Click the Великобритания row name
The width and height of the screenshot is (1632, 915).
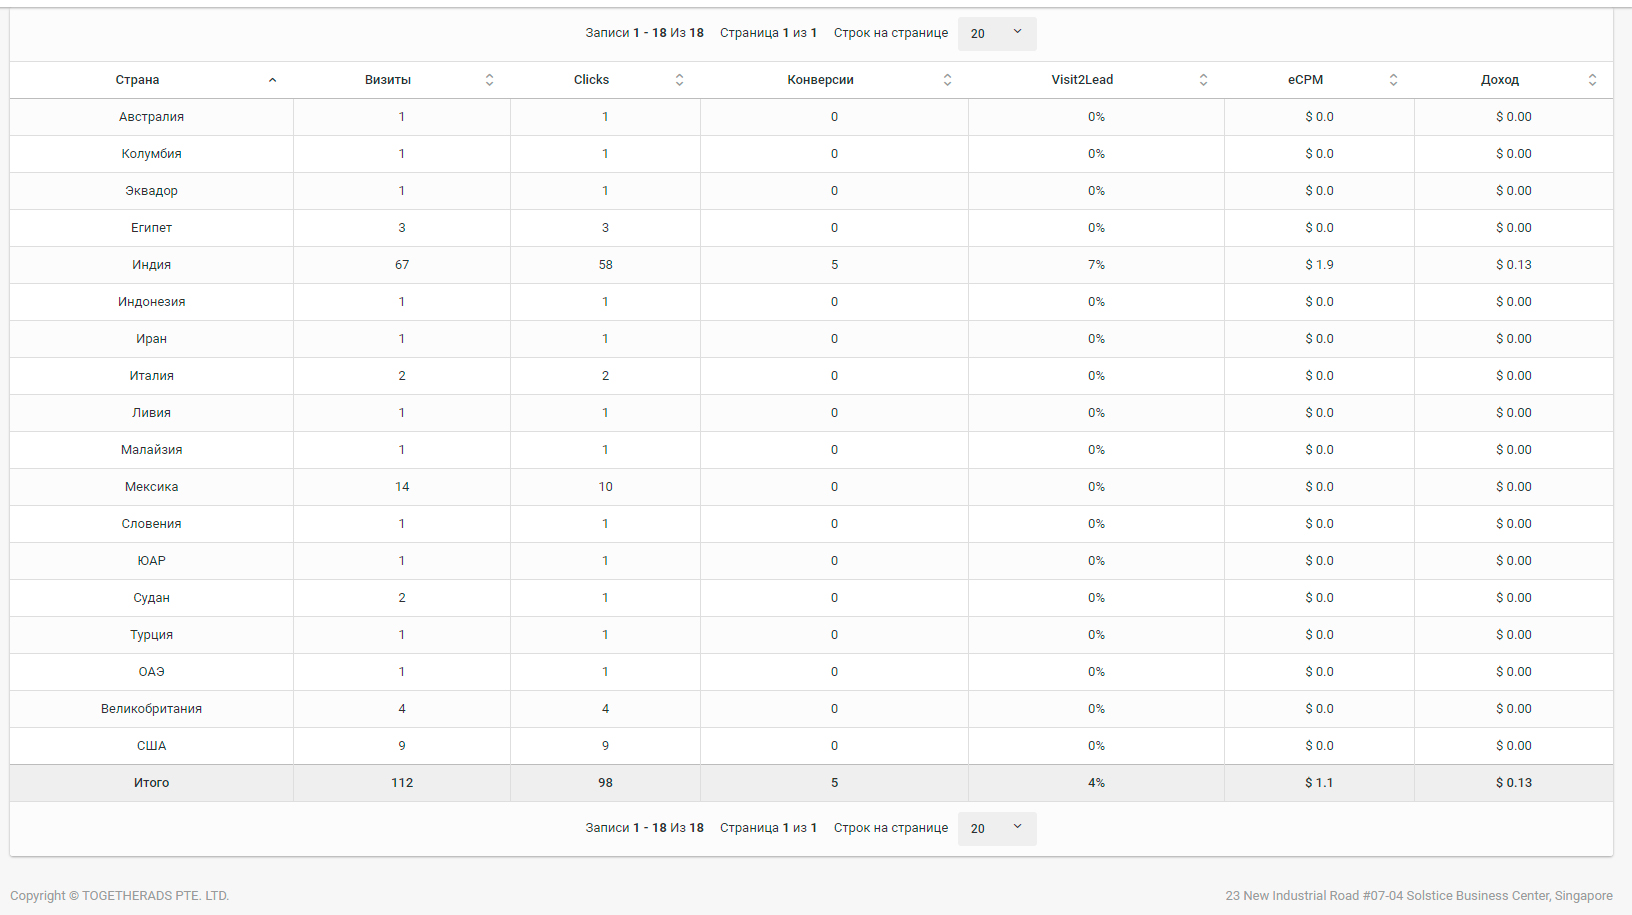coord(151,709)
